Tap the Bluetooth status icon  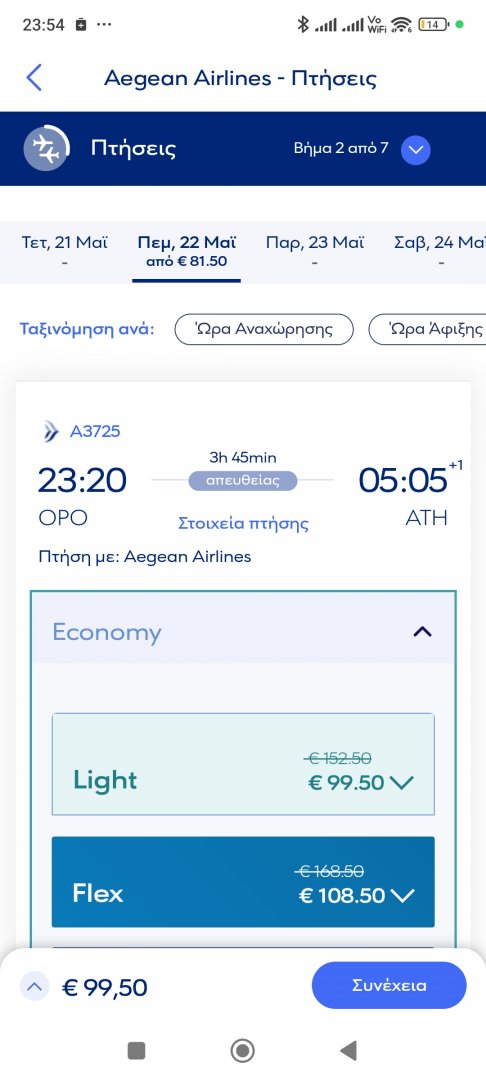click(x=302, y=25)
